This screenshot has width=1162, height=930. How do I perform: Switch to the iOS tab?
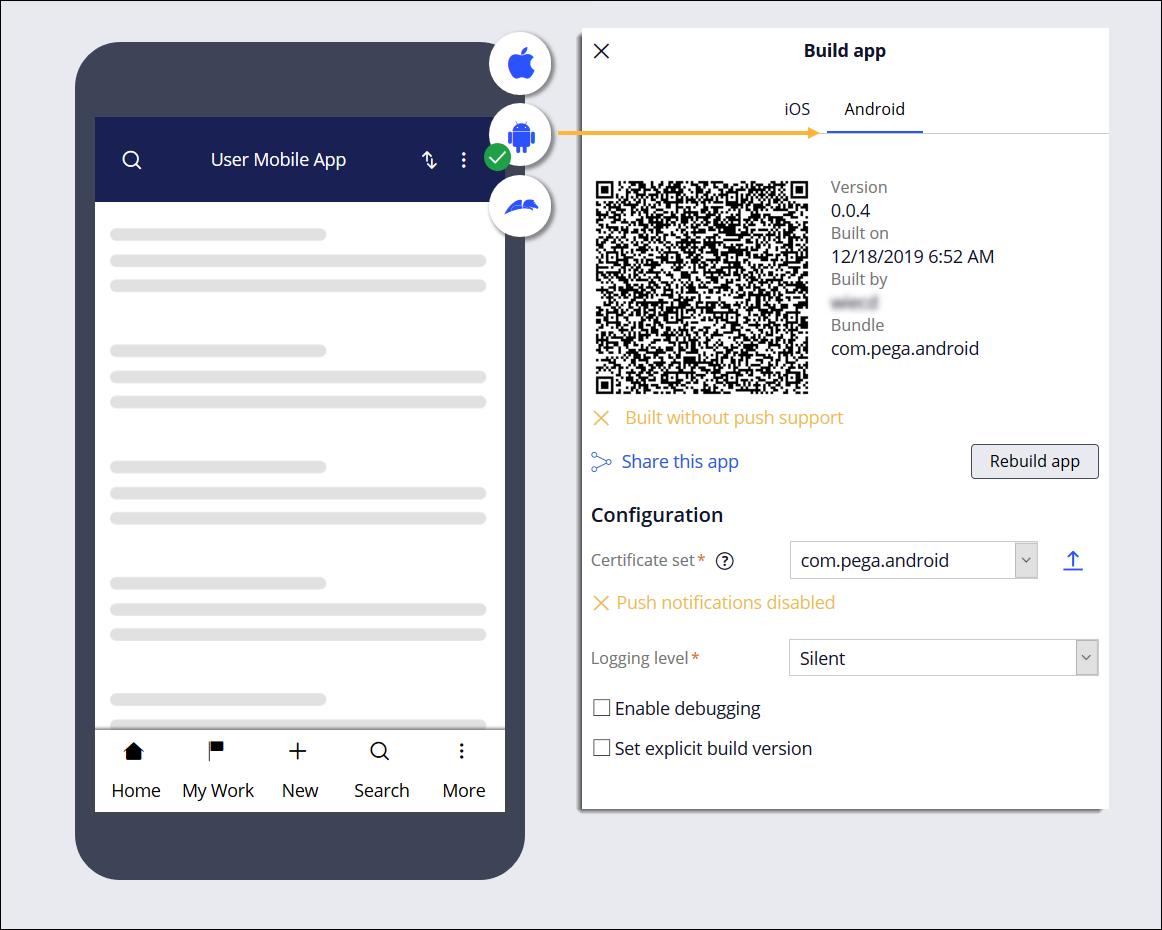click(x=797, y=109)
